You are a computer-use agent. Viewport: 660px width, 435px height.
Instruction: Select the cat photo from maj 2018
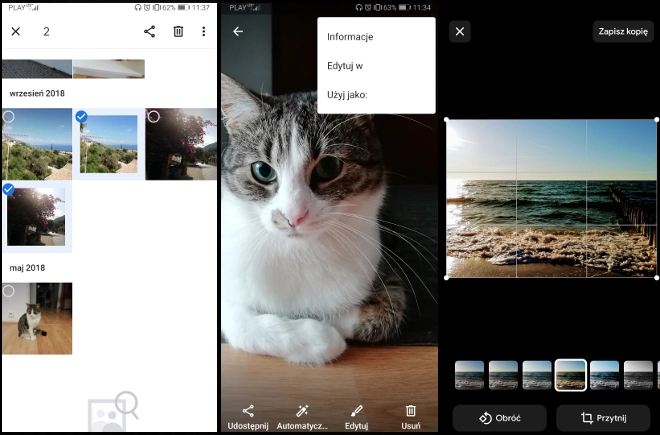37,318
